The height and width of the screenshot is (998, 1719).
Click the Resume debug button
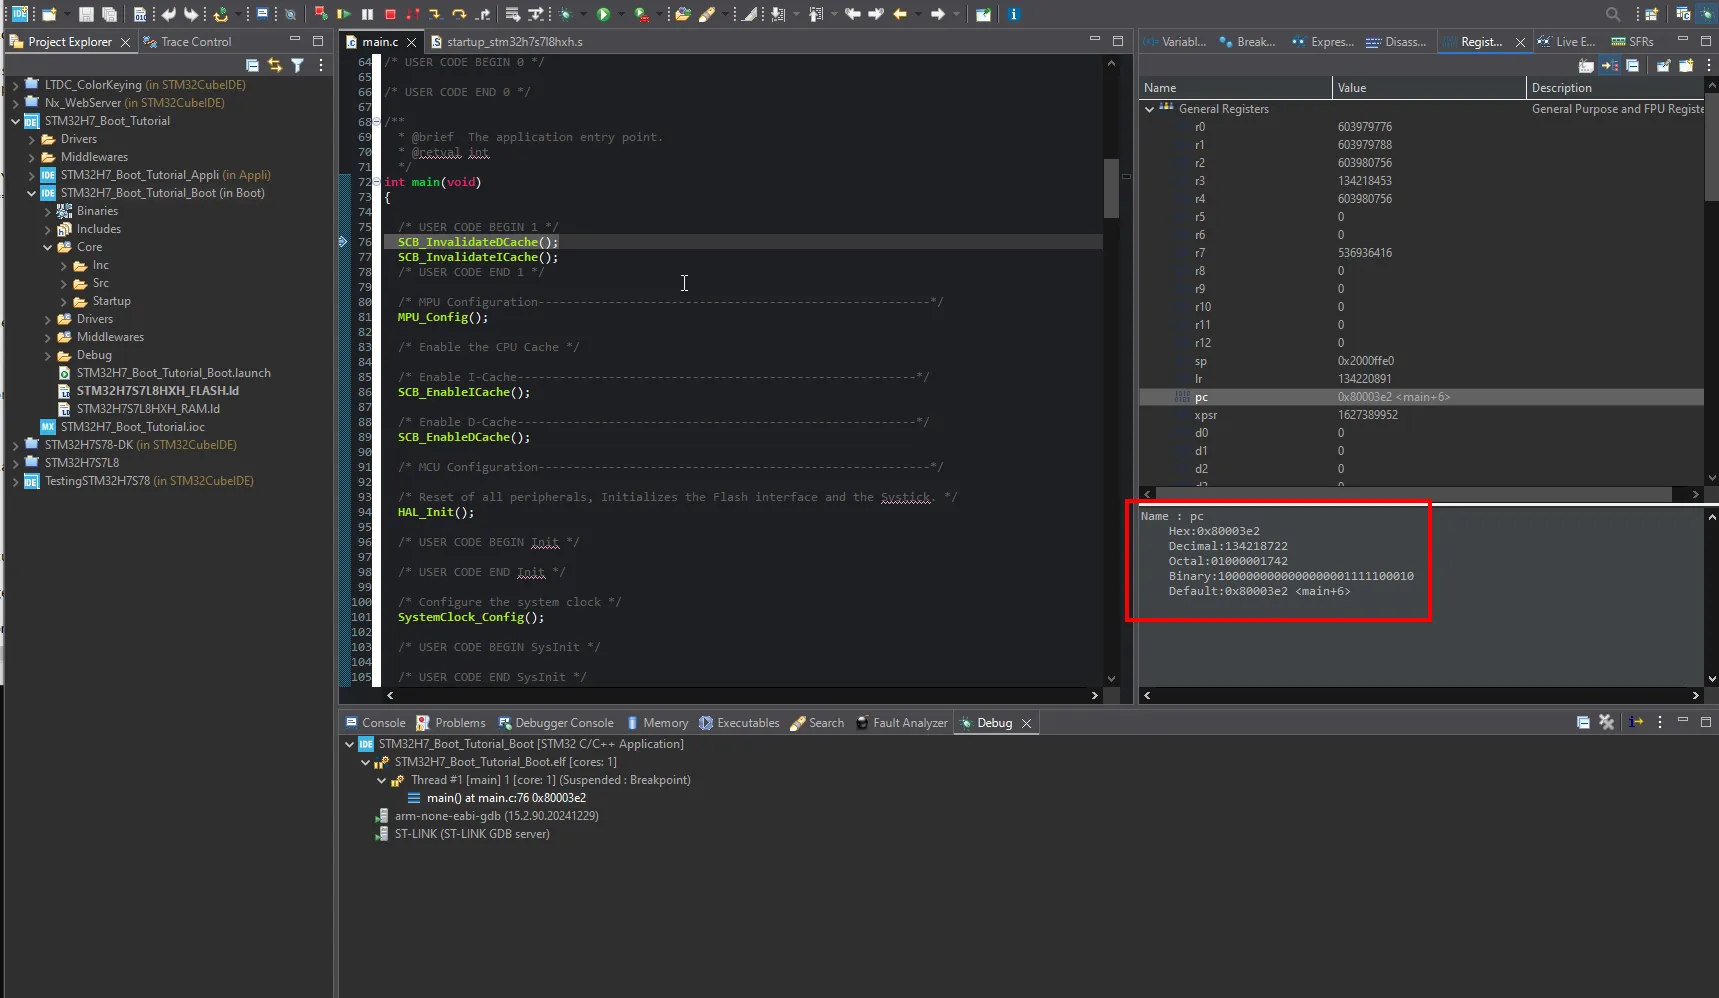coord(344,14)
